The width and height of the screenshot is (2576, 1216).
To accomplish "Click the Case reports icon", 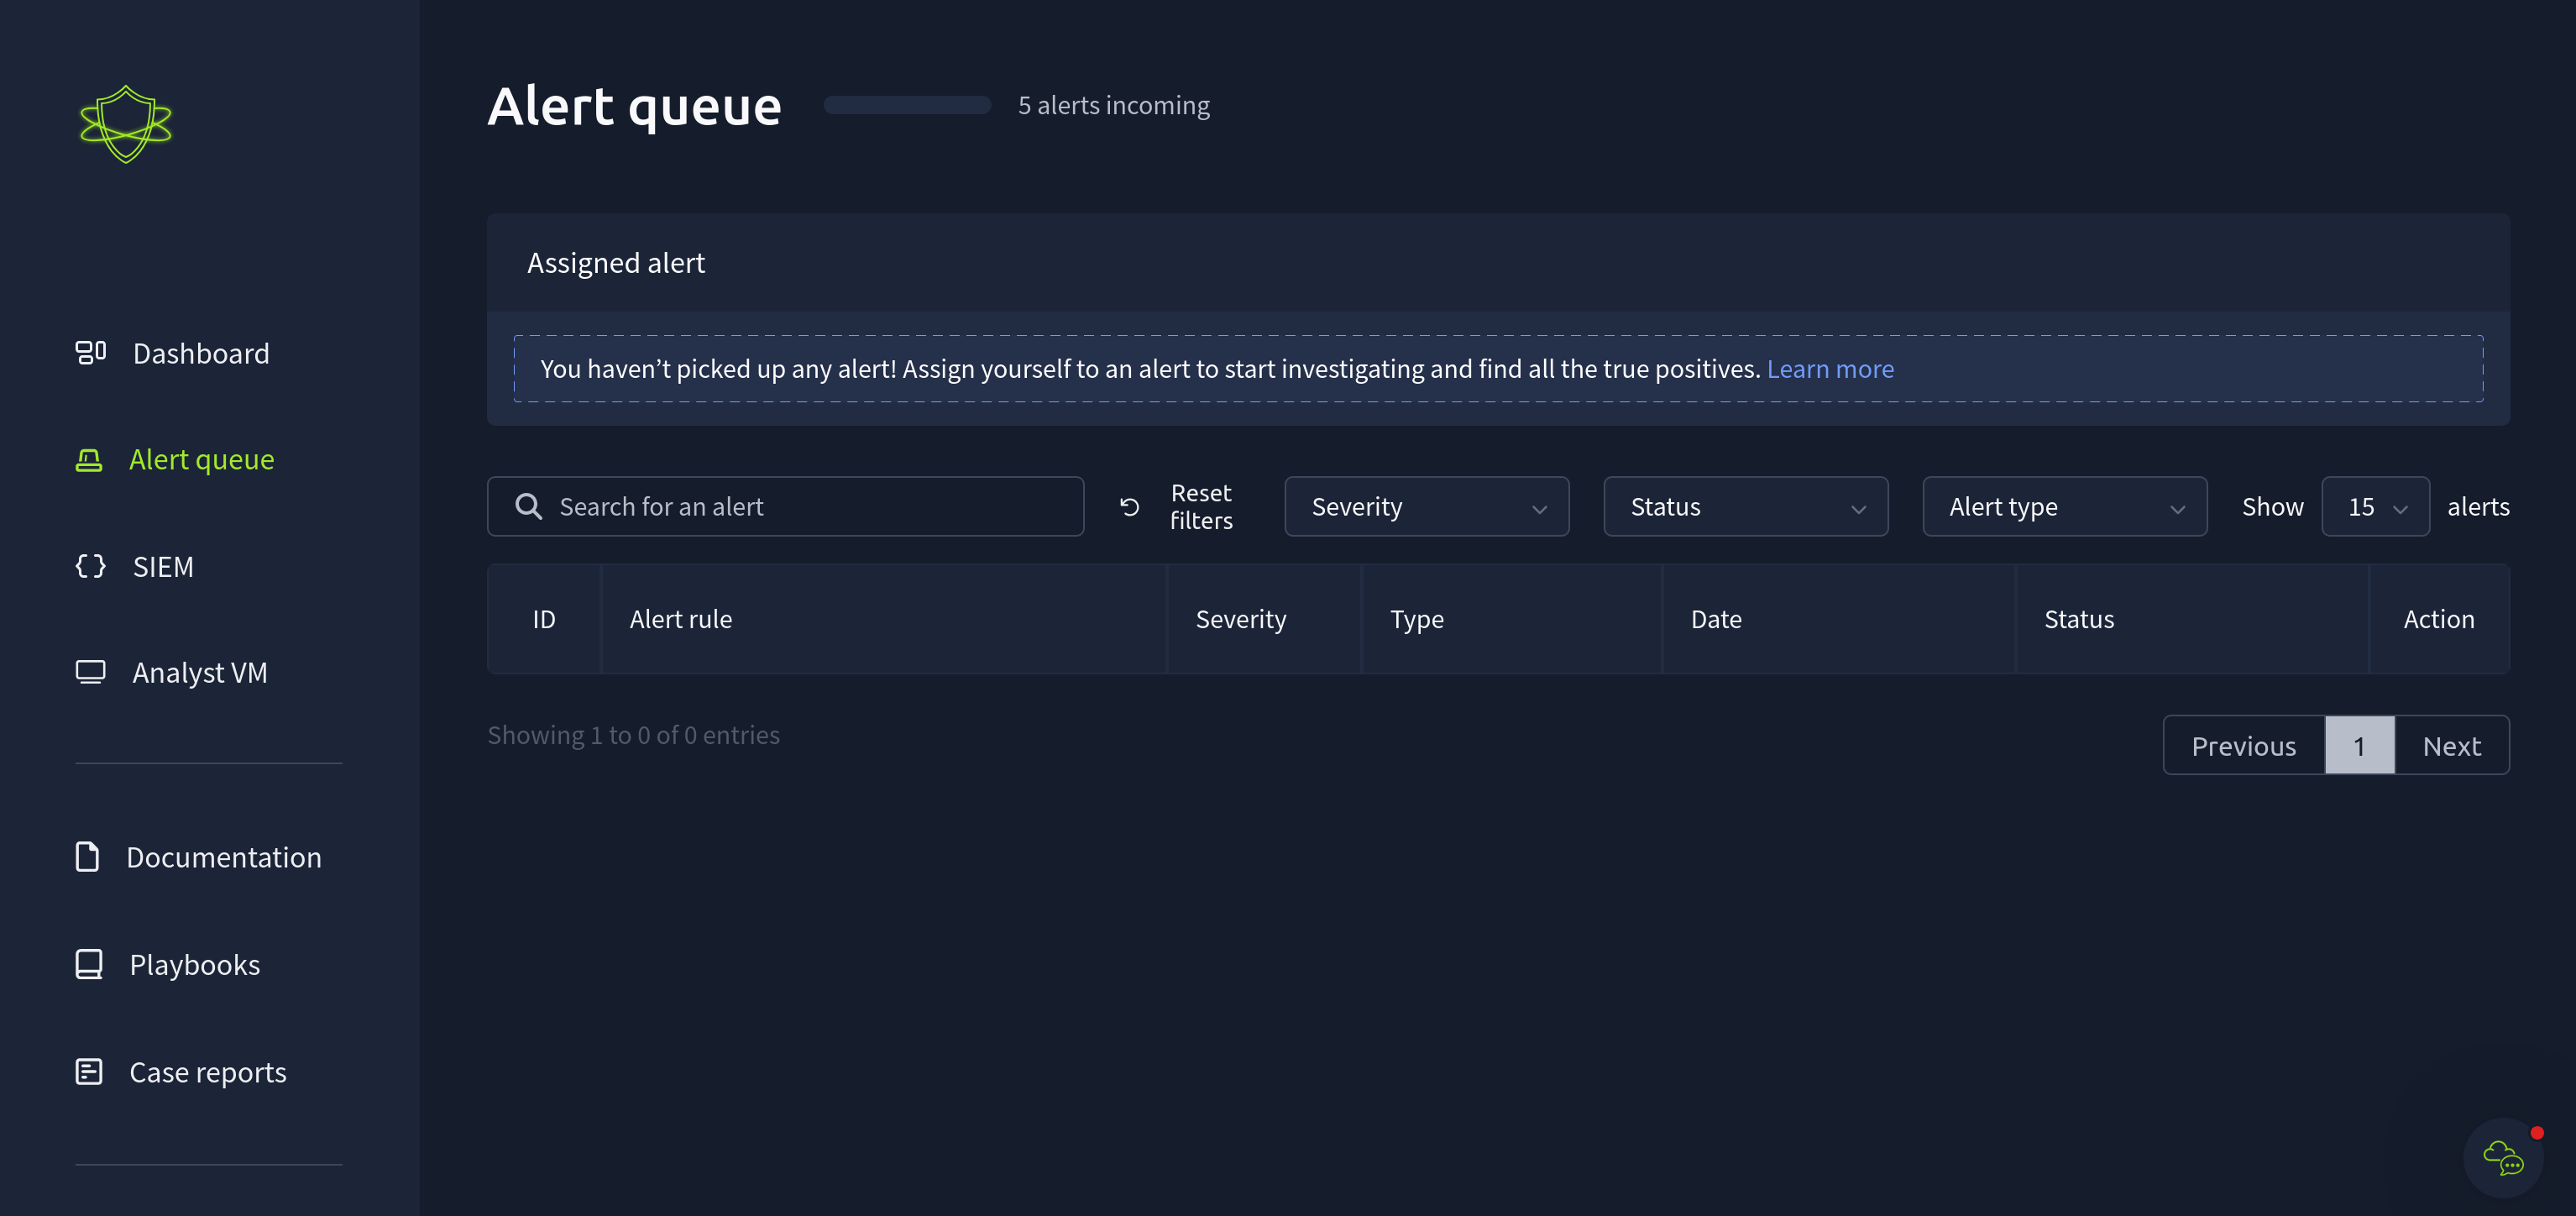I will pos(89,1071).
